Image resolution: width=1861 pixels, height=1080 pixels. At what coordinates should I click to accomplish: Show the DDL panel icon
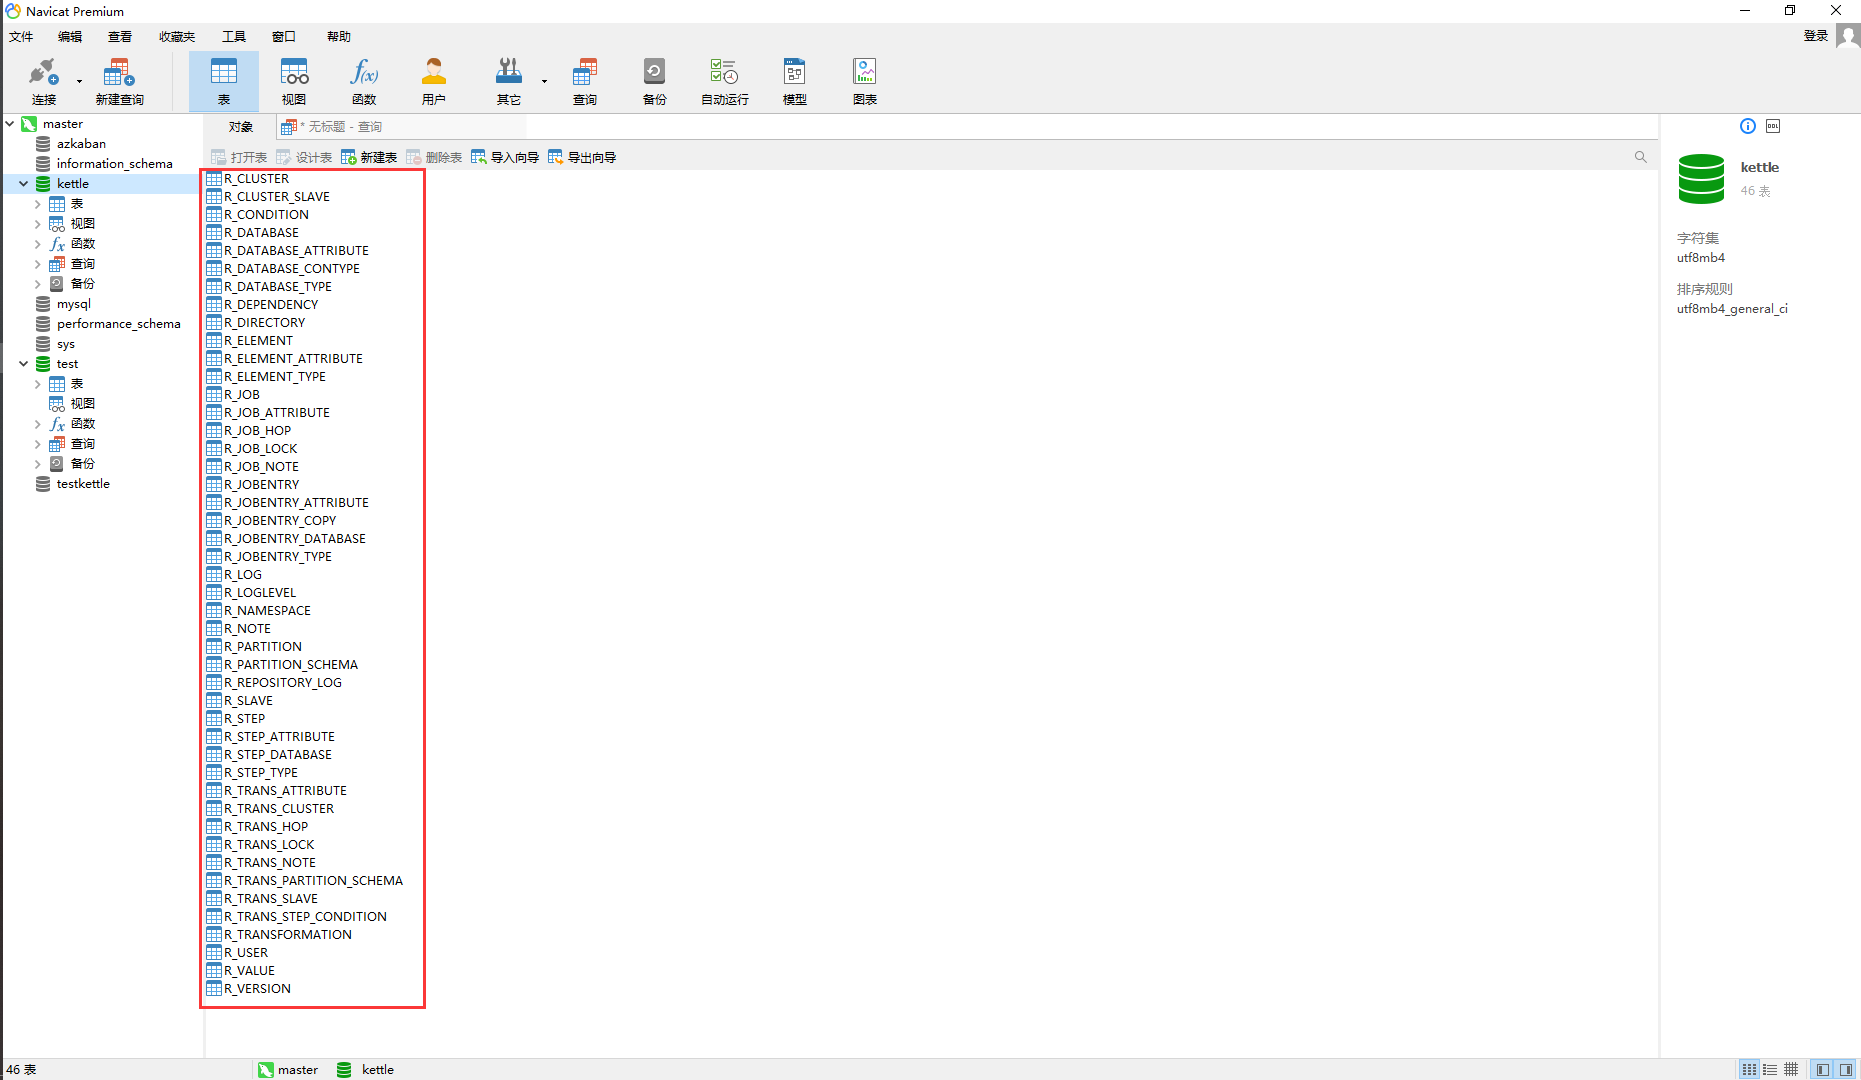point(1773,126)
